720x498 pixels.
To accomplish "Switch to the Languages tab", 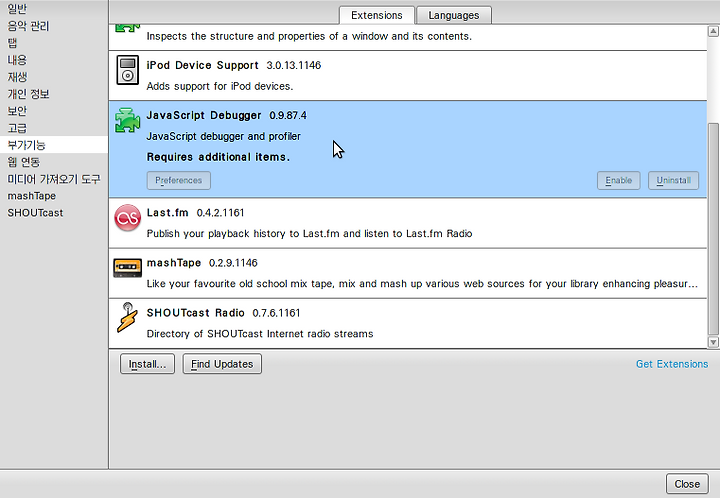I will tap(454, 15).
